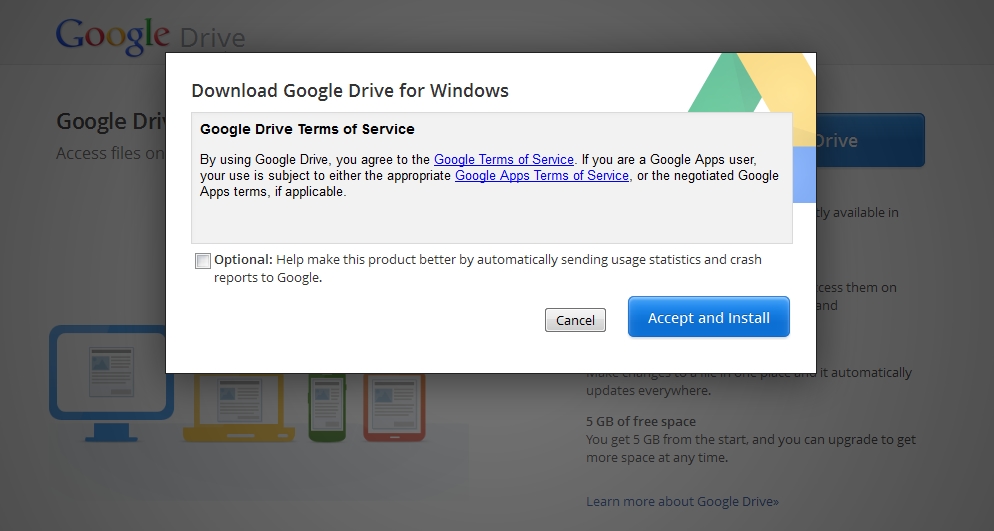Open the Google Terms of Service link
Image resolution: width=994 pixels, height=531 pixels.
(x=503, y=160)
